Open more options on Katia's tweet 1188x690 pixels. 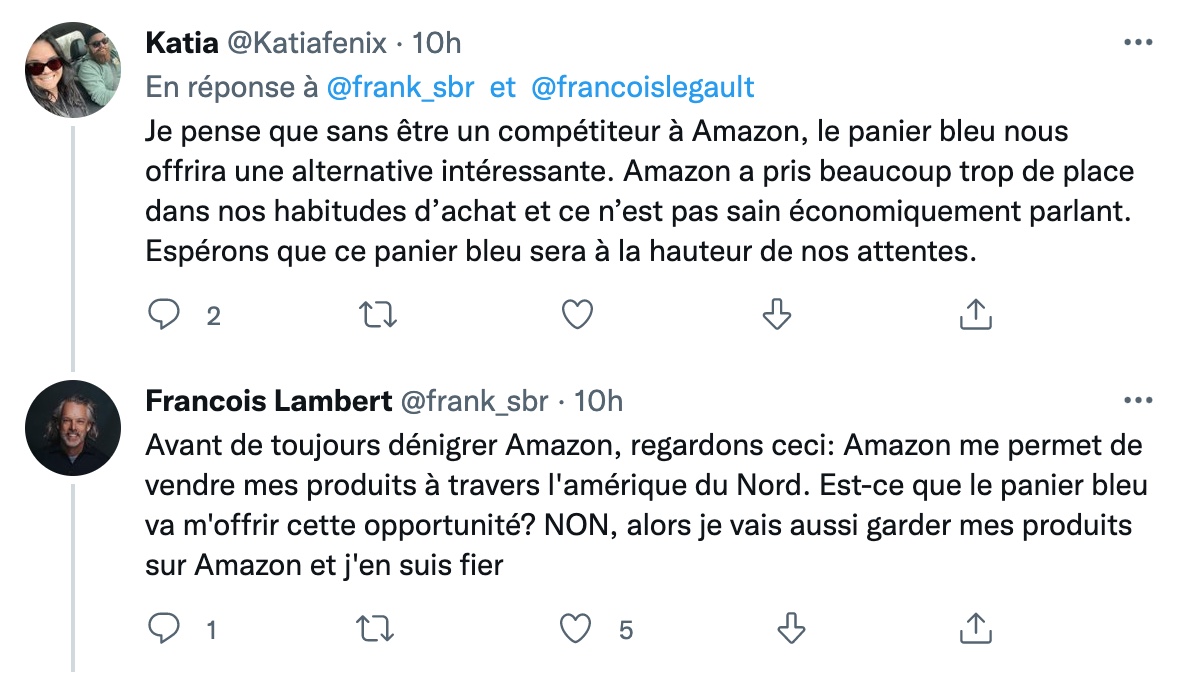tap(1138, 43)
